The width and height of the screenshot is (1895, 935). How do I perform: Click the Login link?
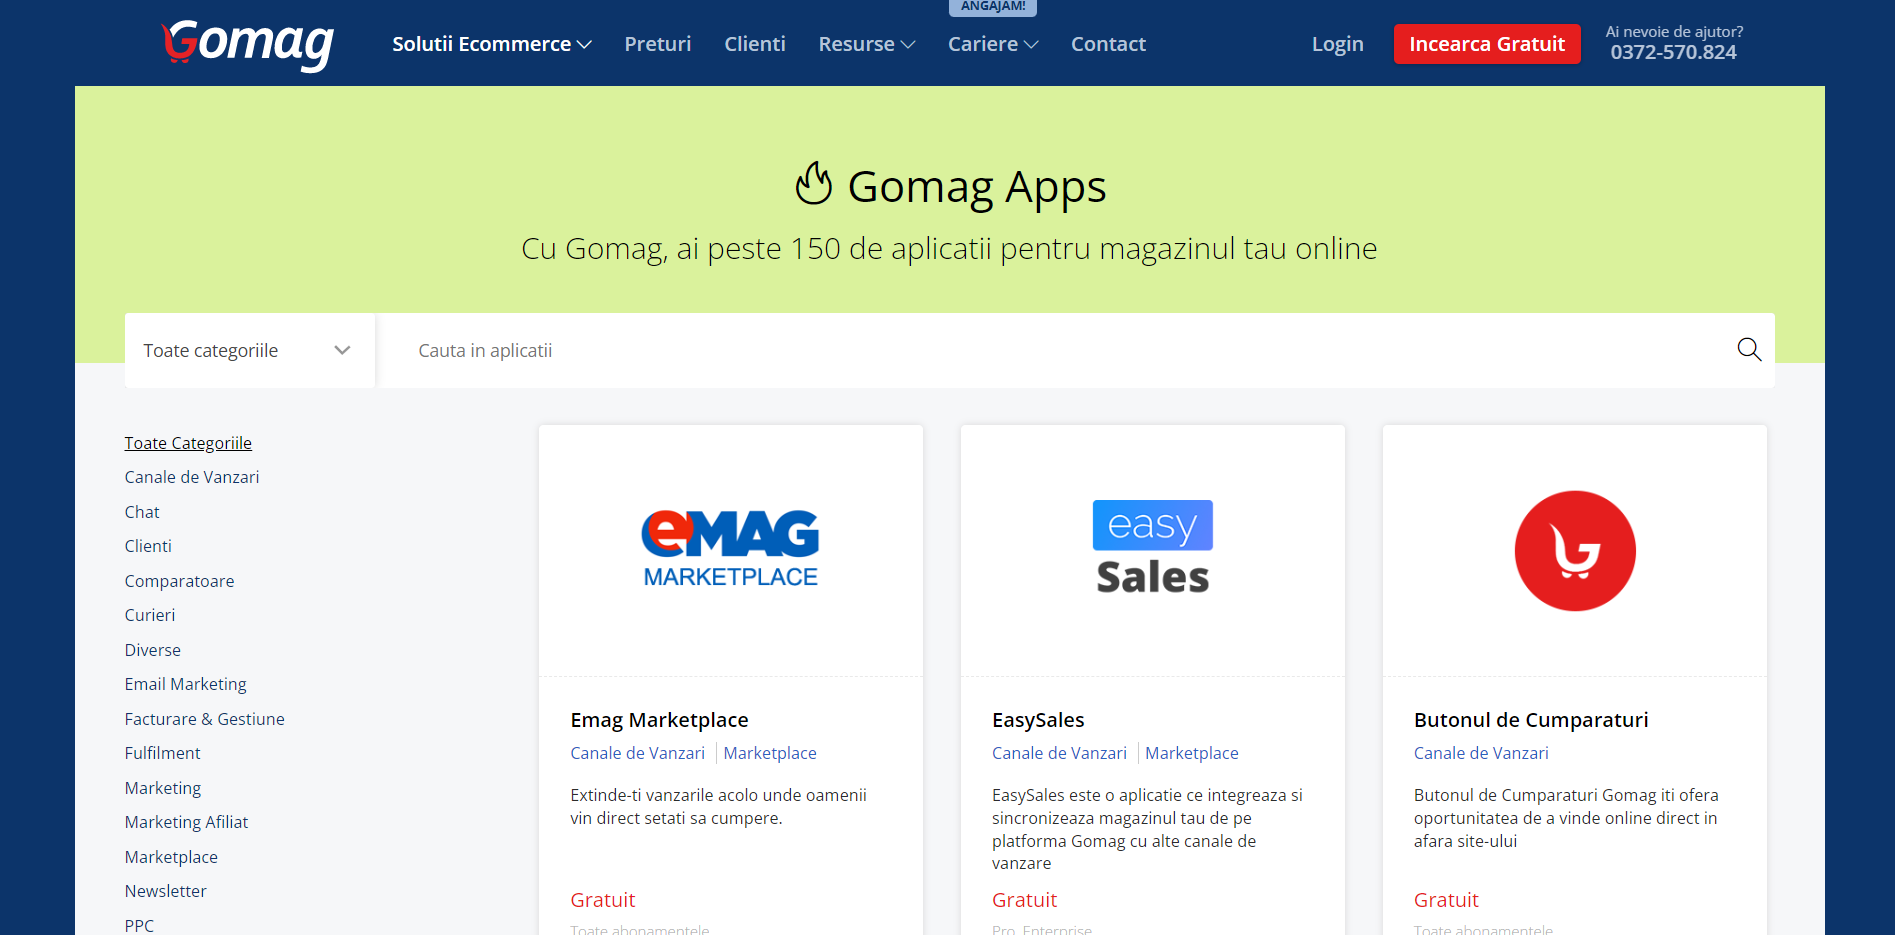(x=1337, y=44)
